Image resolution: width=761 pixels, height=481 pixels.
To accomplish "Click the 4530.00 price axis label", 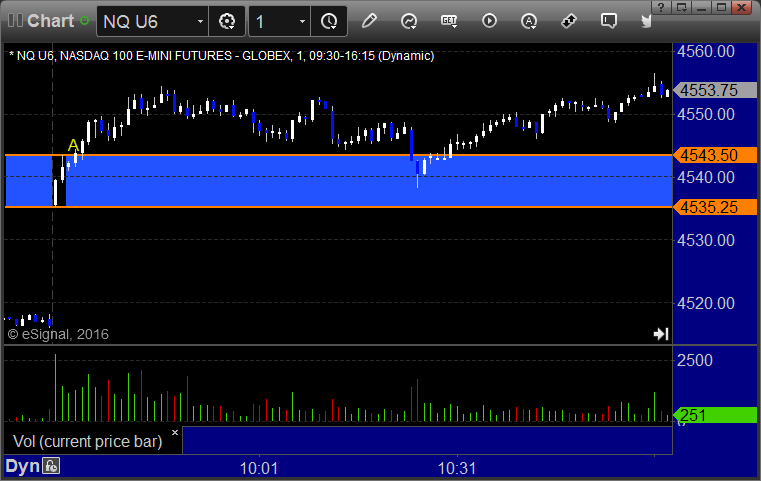I will pos(706,240).
